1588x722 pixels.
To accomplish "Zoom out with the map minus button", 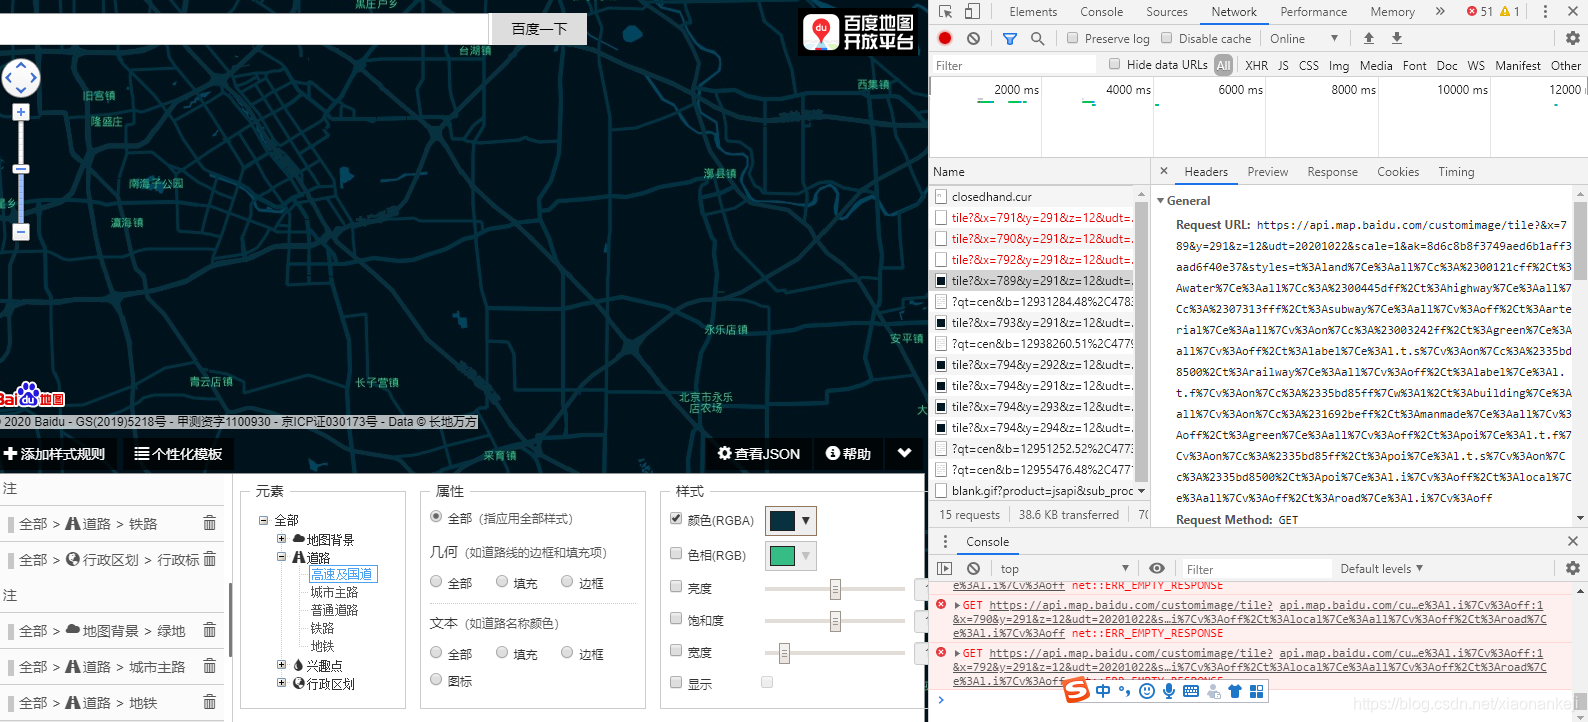I will click(21, 232).
